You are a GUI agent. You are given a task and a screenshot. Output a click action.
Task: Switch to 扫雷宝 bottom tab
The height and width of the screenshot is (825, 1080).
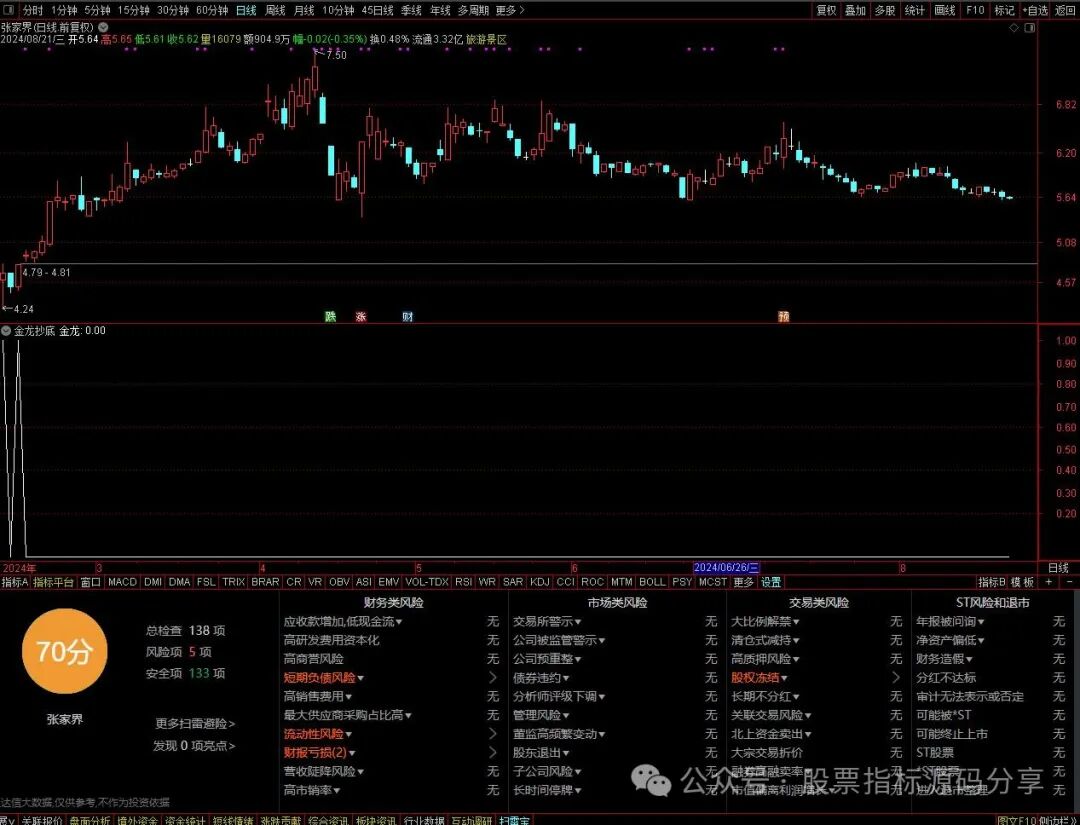point(515,820)
